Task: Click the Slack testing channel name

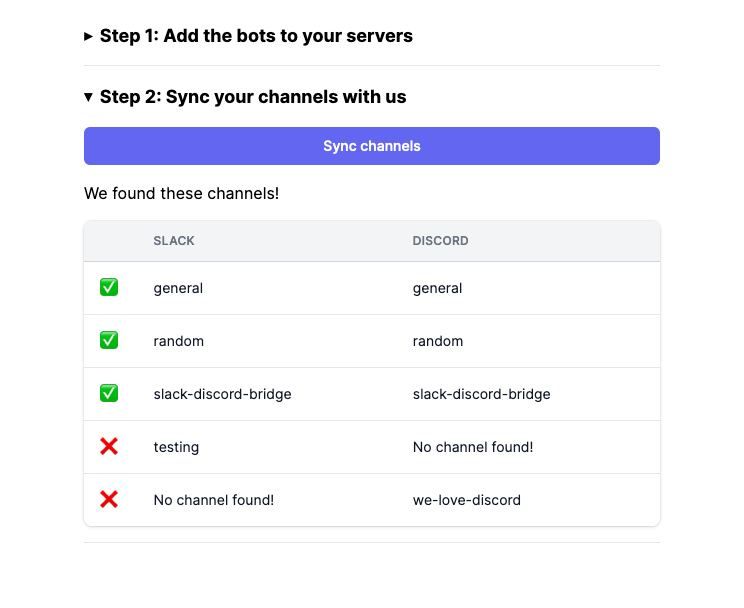Action: click(176, 447)
